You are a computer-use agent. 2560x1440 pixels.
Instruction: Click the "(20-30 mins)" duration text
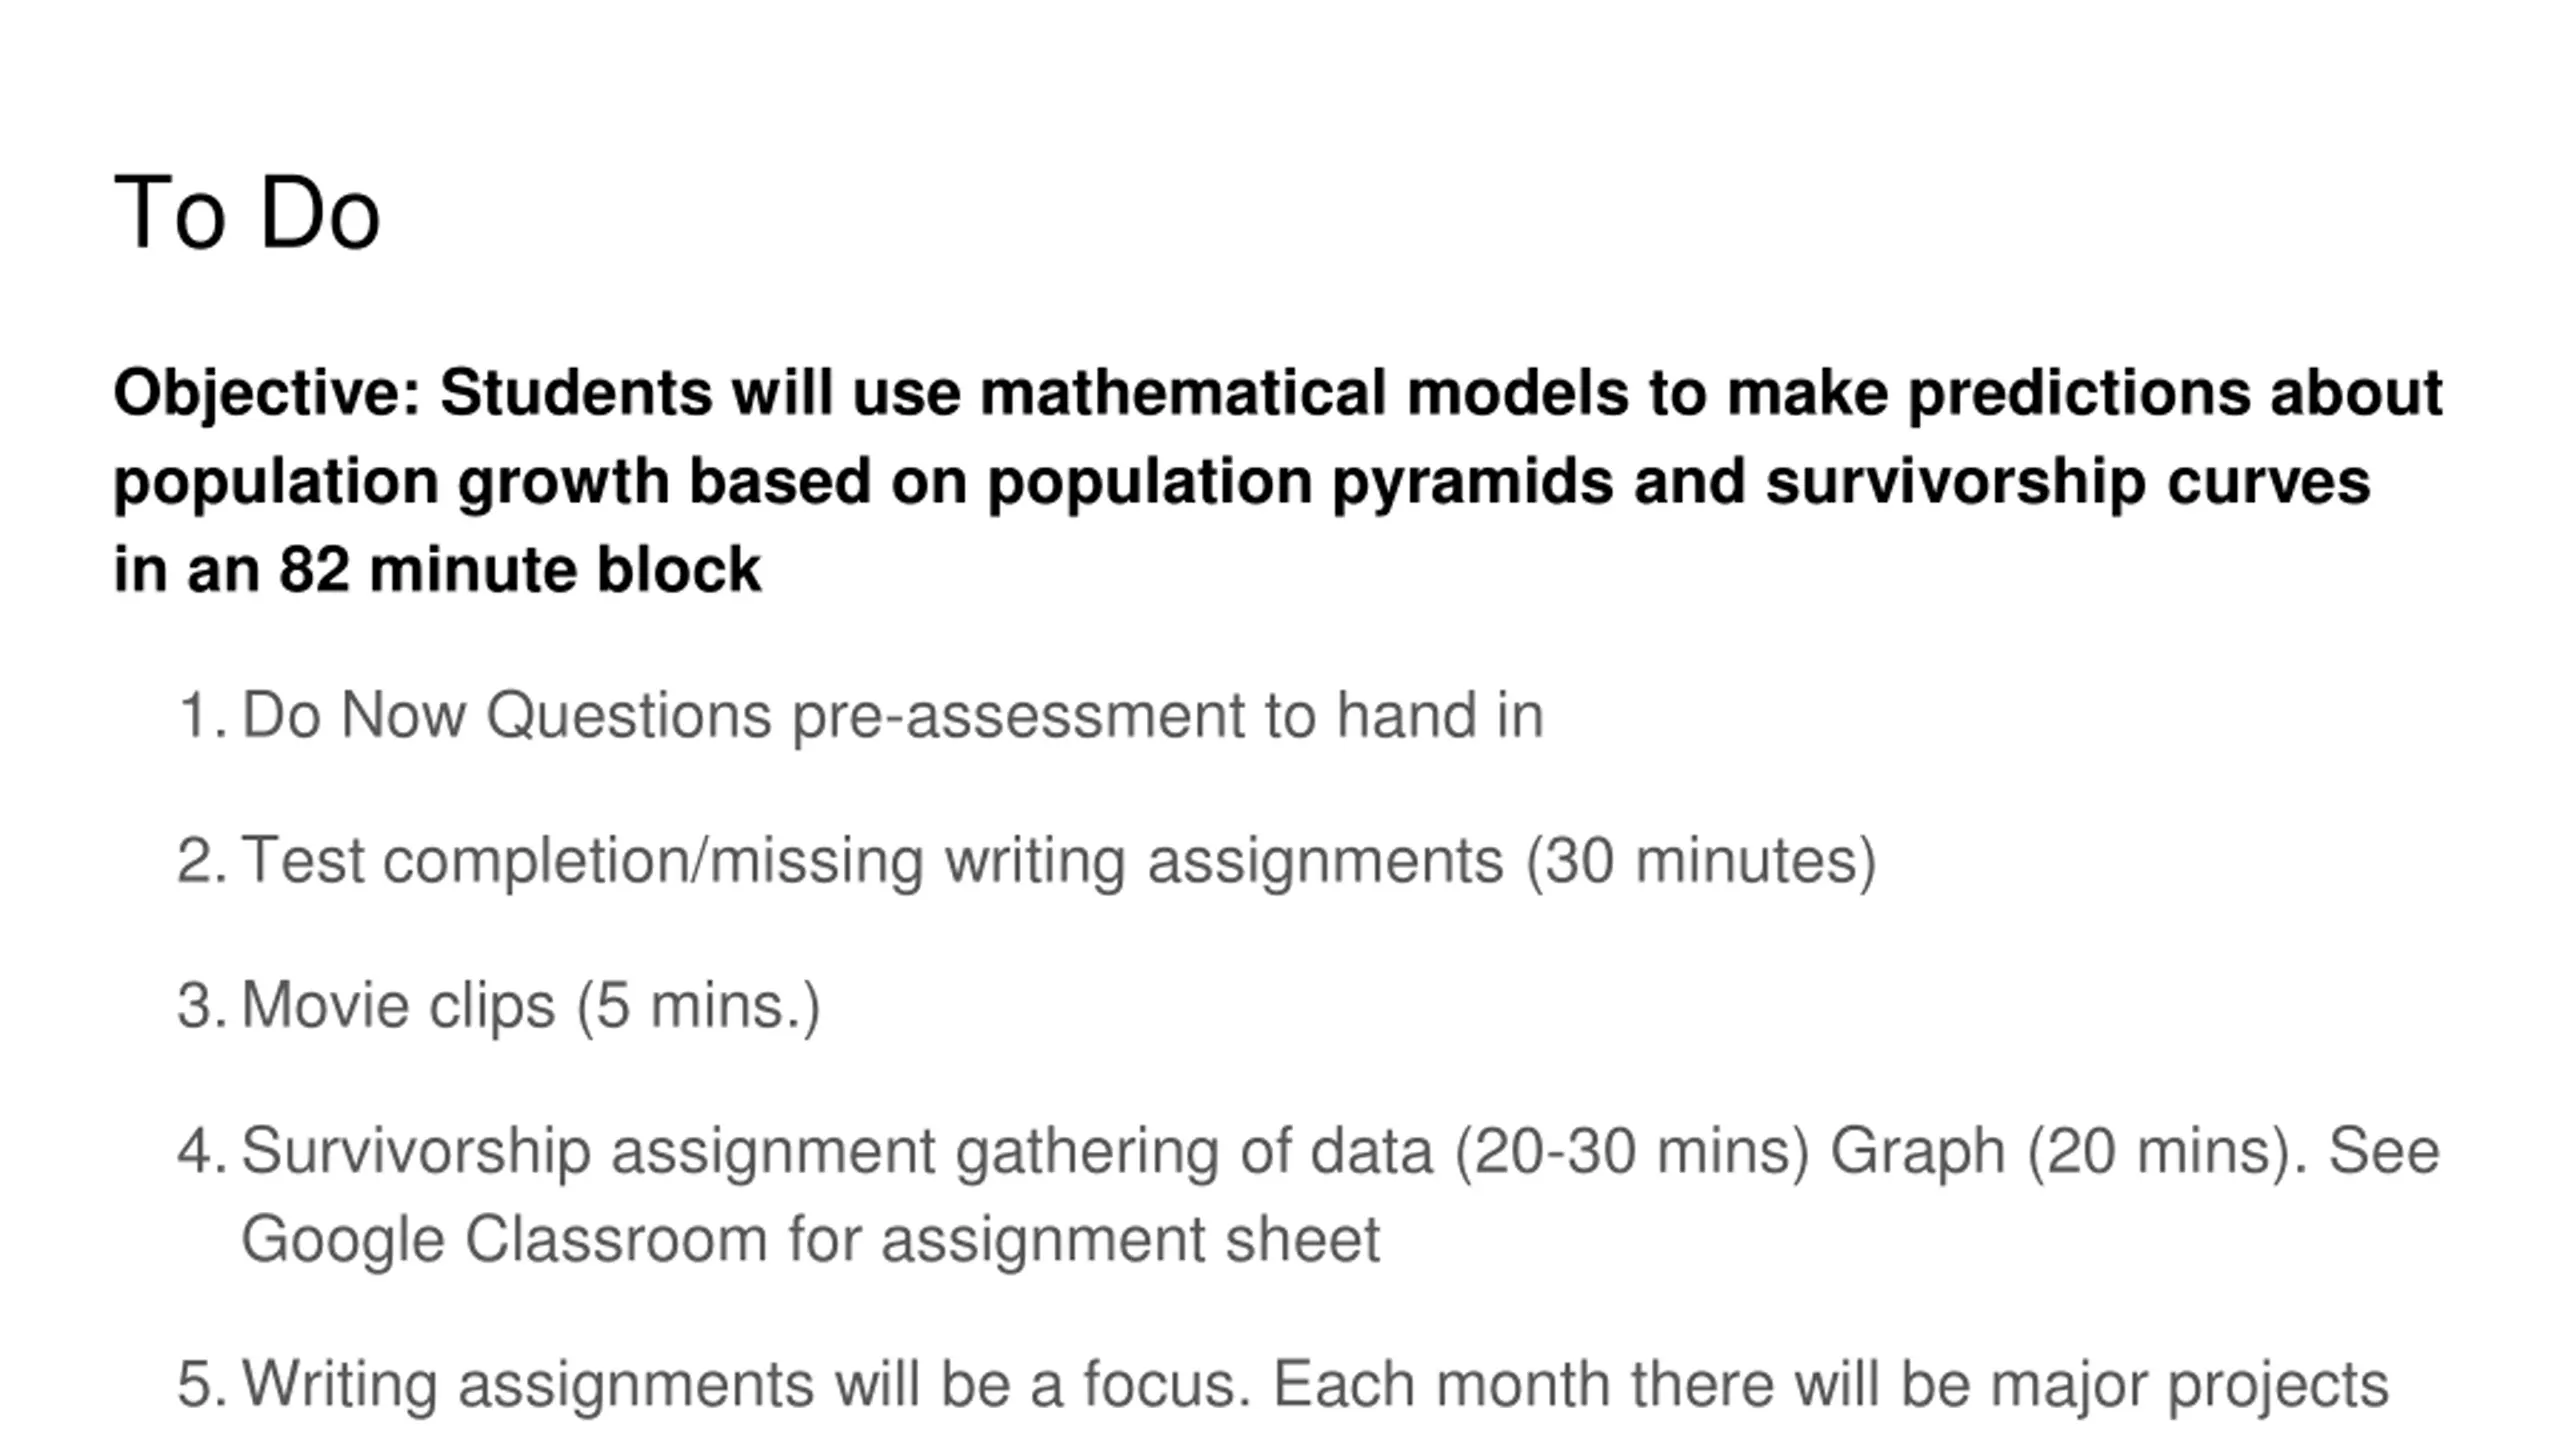[1632, 1151]
